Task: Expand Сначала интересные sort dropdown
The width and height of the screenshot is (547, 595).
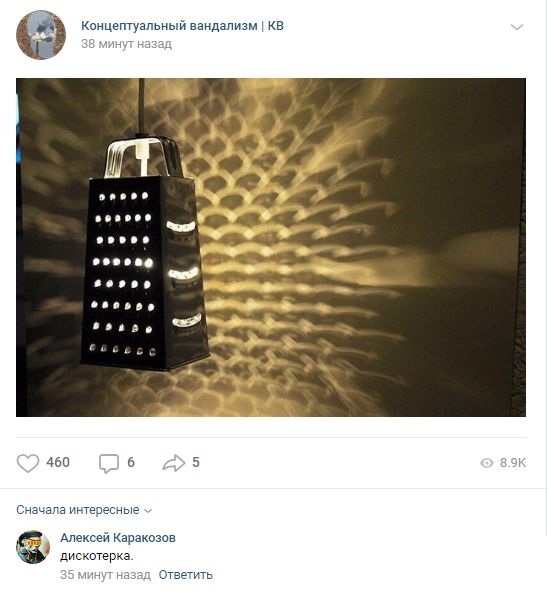Action: click(x=84, y=510)
